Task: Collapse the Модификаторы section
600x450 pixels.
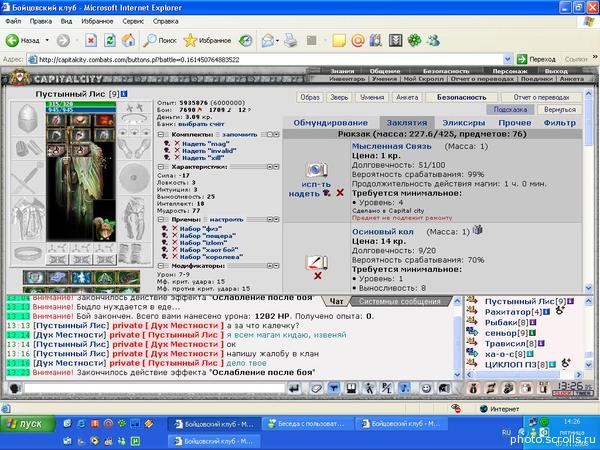Action: 161,266
